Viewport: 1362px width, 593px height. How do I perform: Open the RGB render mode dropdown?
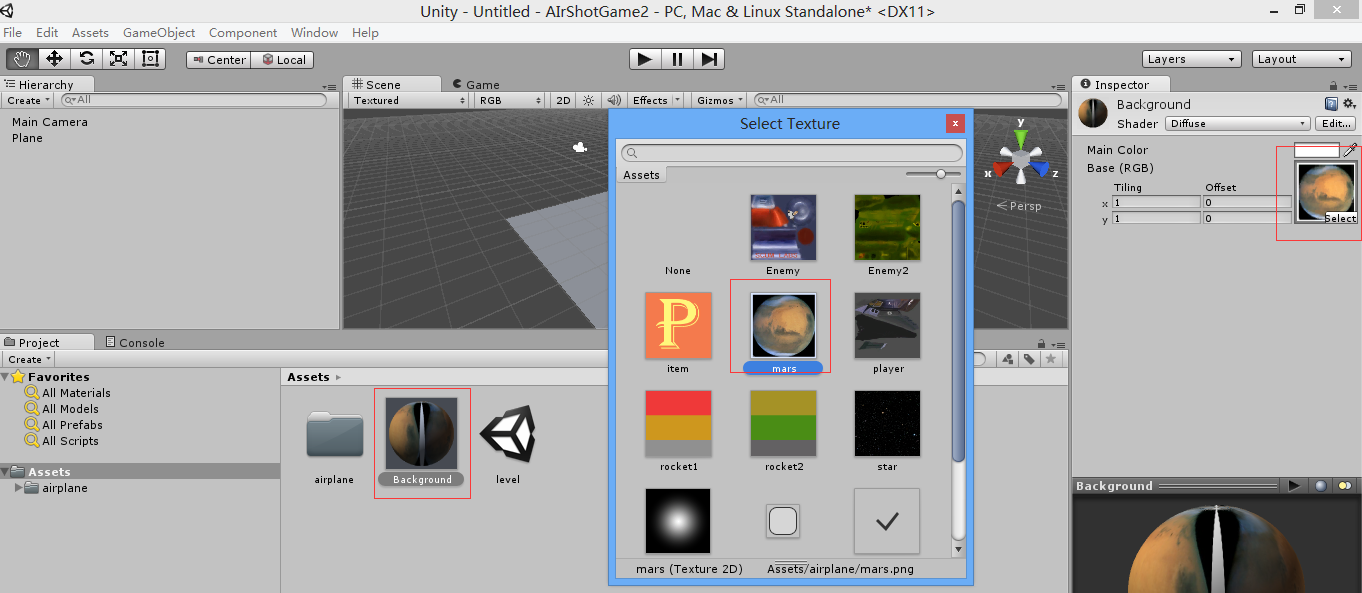pos(509,100)
